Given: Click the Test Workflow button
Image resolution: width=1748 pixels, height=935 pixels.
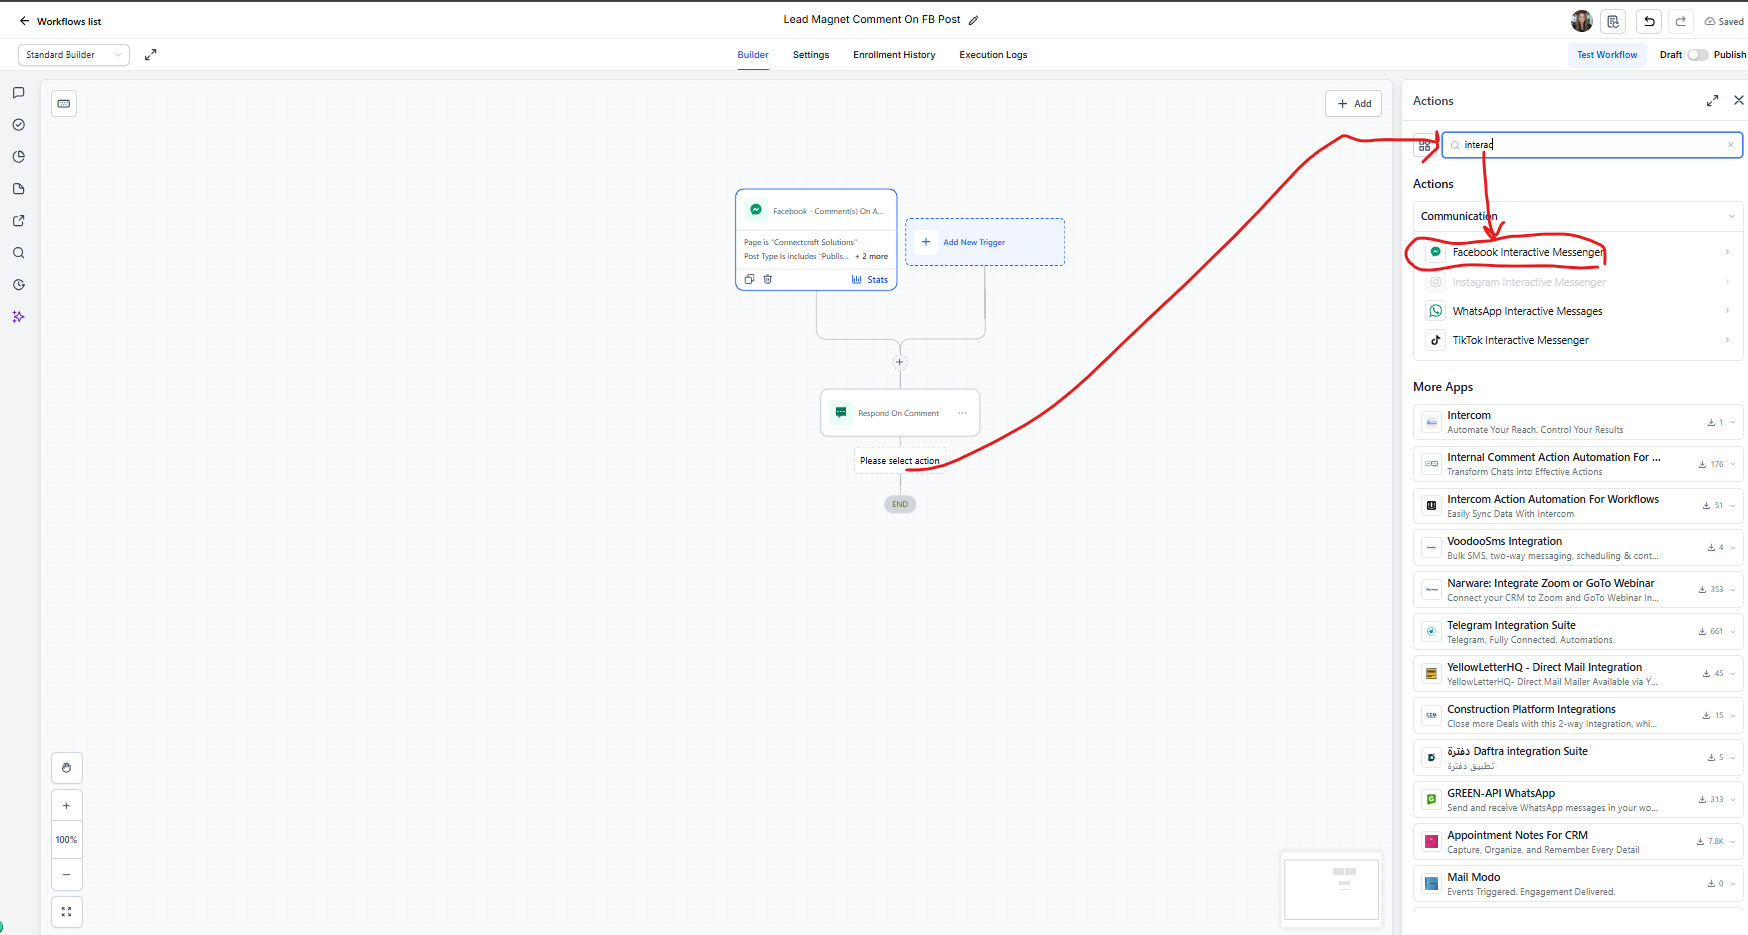Looking at the screenshot, I should pyautogui.click(x=1607, y=55).
